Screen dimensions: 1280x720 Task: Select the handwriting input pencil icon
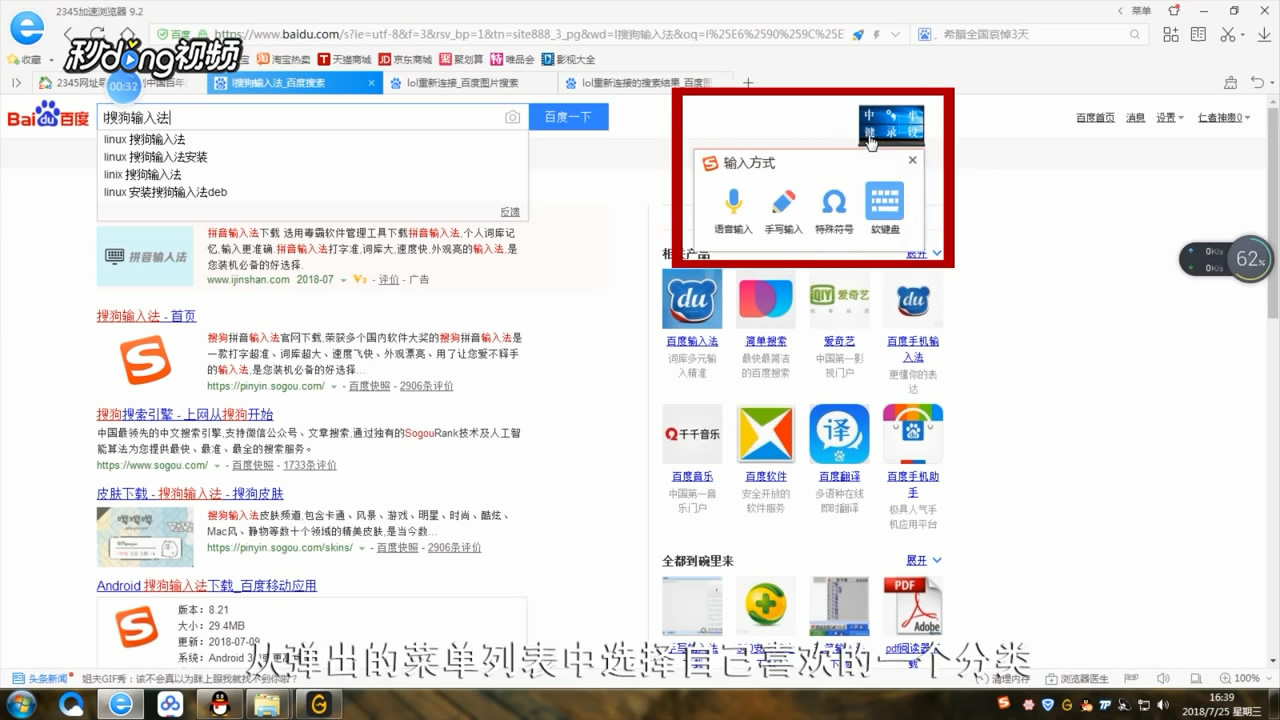(783, 203)
